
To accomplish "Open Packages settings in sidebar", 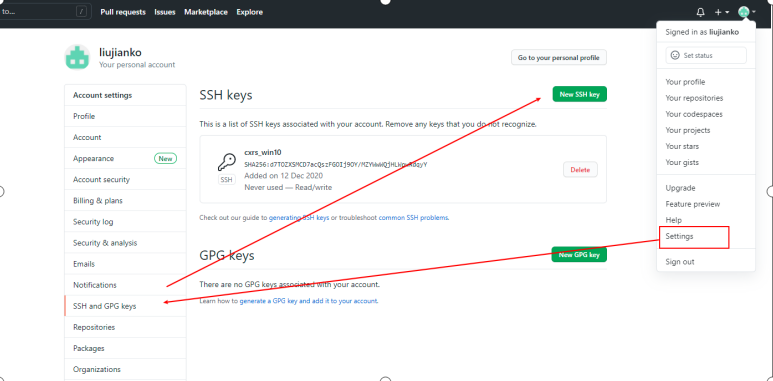I will (x=125, y=348).
